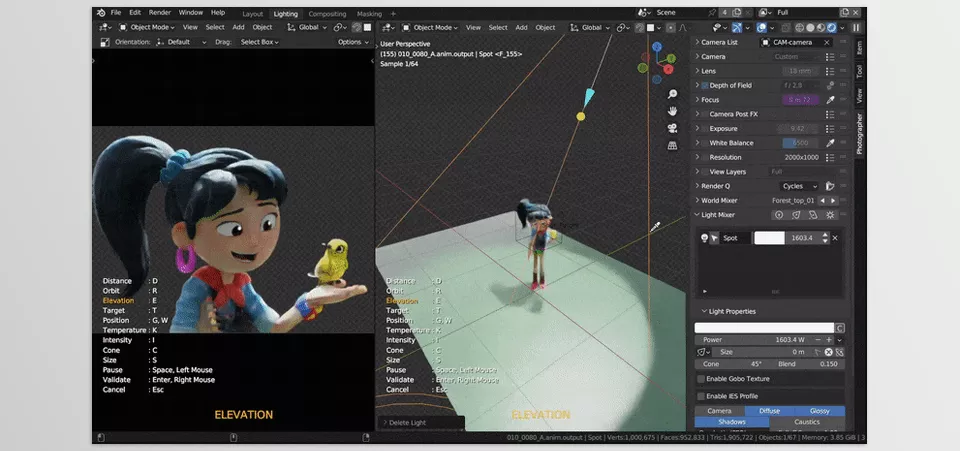Click the Render Q render icon

(x=830, y=186)
